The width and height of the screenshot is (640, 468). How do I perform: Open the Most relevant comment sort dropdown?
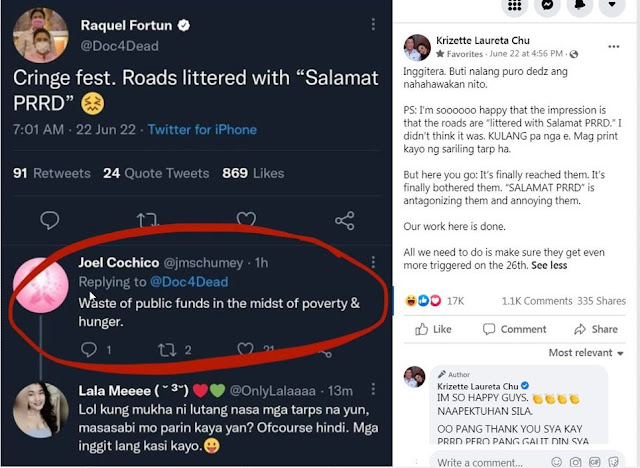coord(586,353)
